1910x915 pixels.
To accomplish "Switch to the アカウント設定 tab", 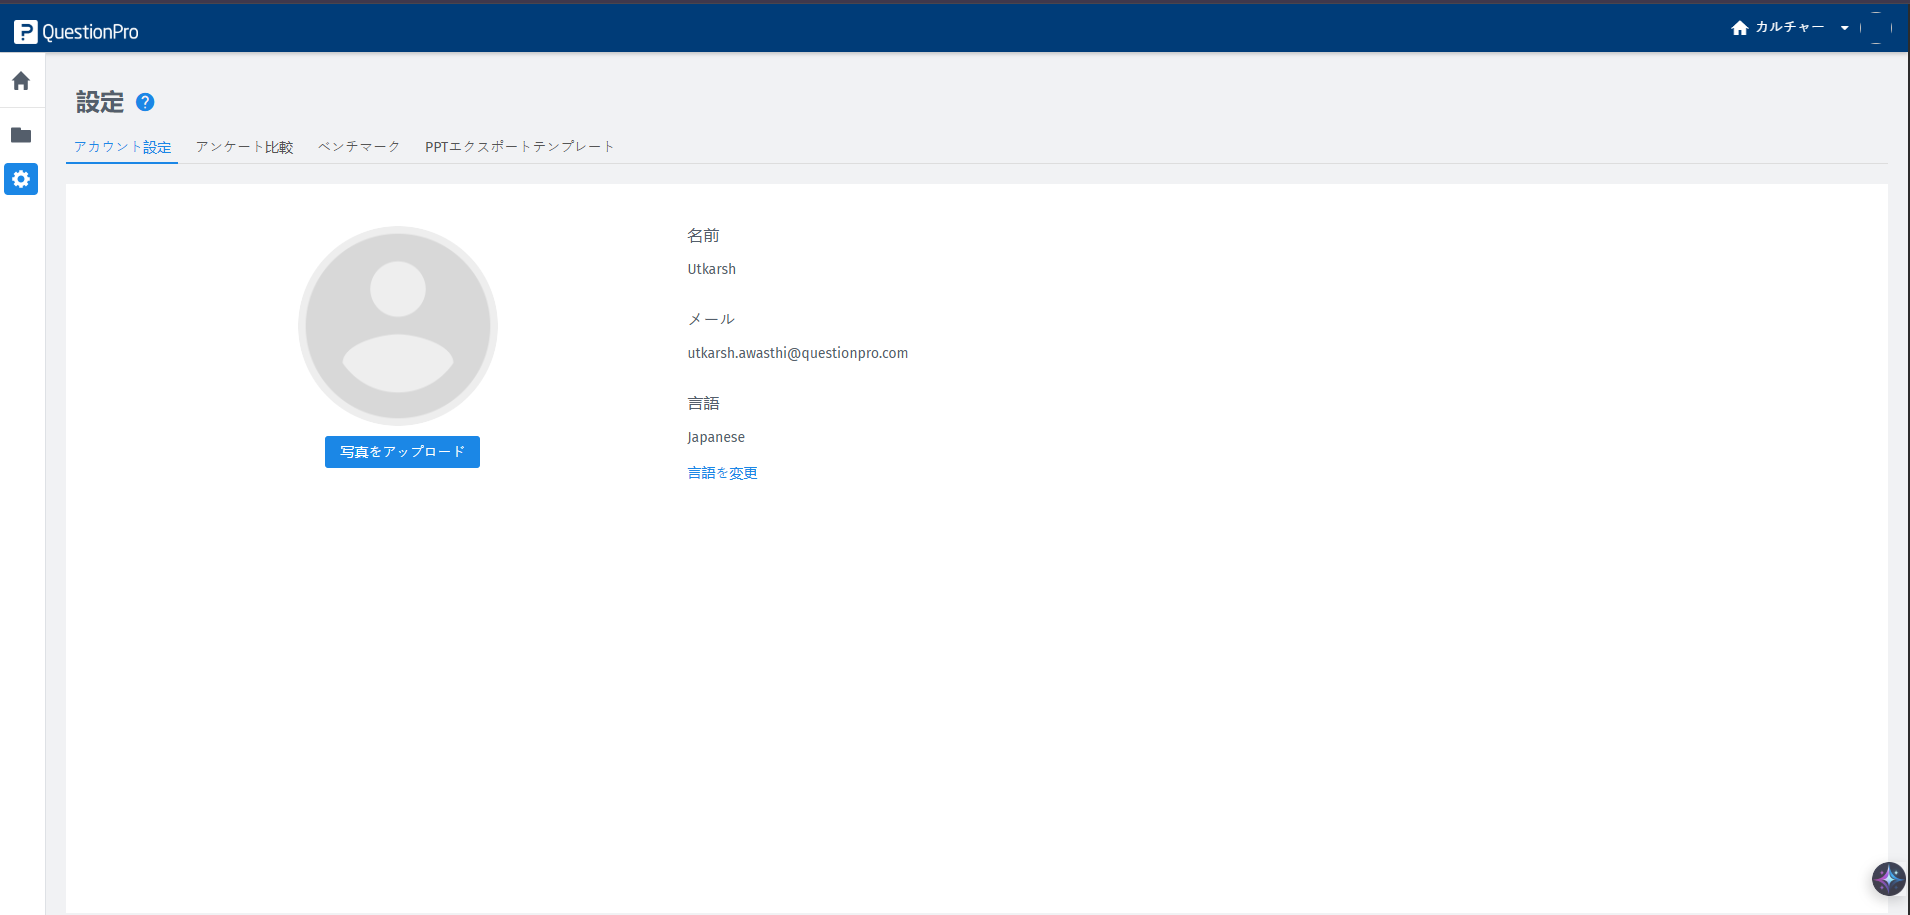I will point(121,146).
